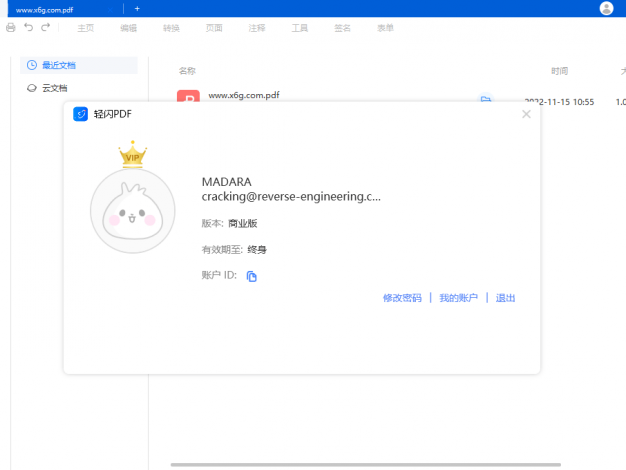Select 最近文档 in the sidebar
The image size is (626, 470).
pyautogui.click(x=79, y=65)
